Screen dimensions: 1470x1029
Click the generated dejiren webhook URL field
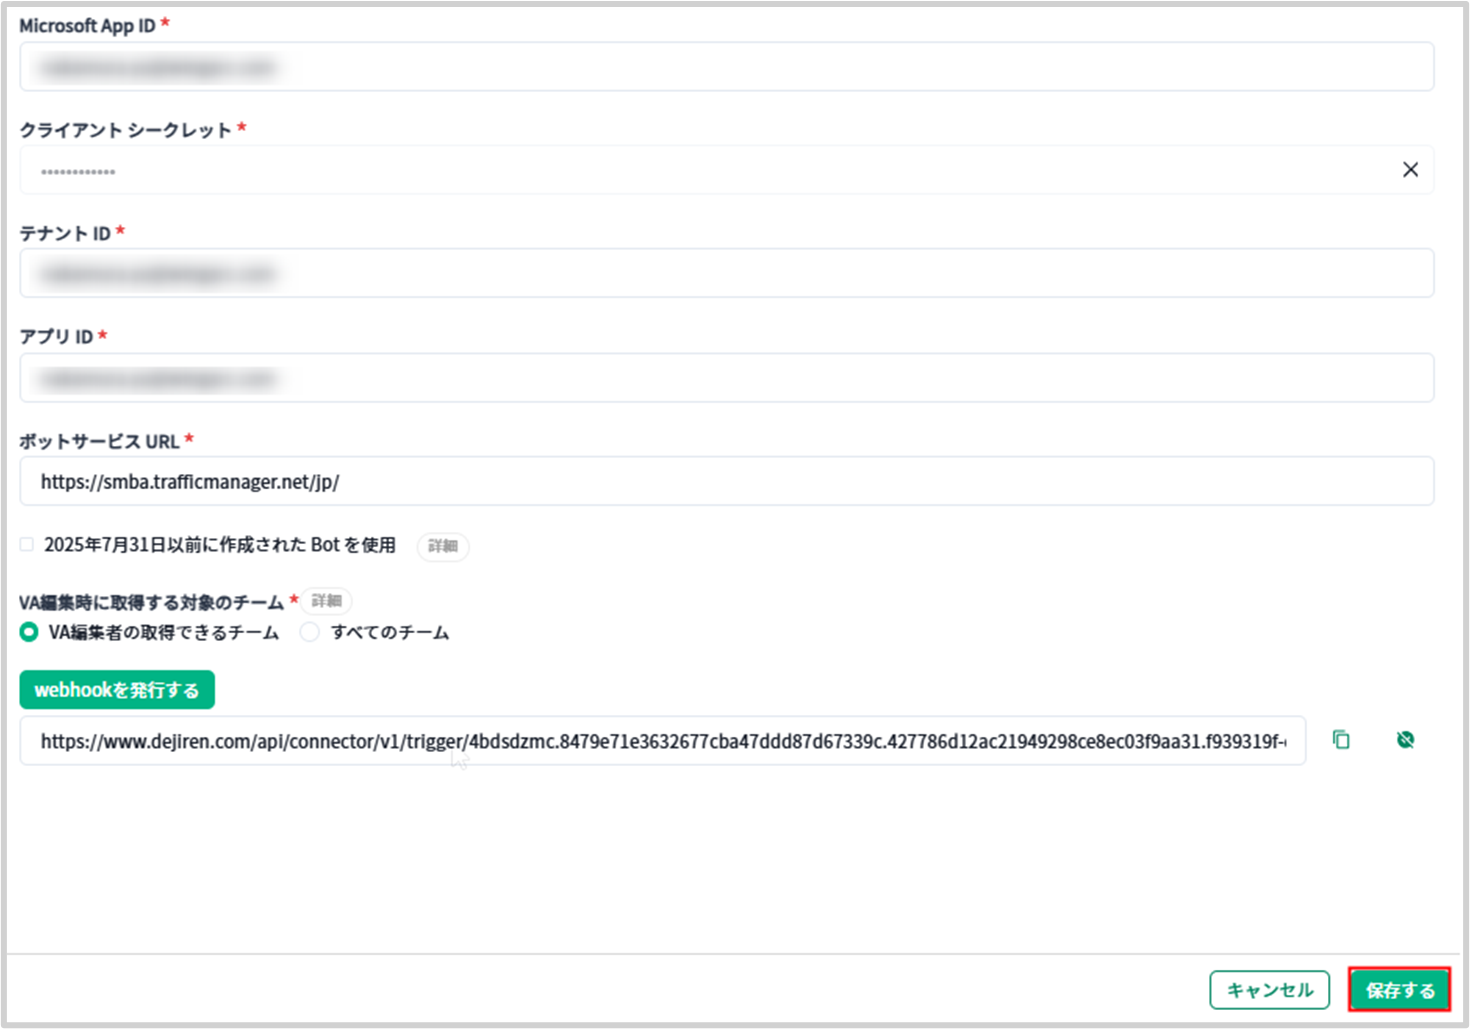(x=662, y=741)
